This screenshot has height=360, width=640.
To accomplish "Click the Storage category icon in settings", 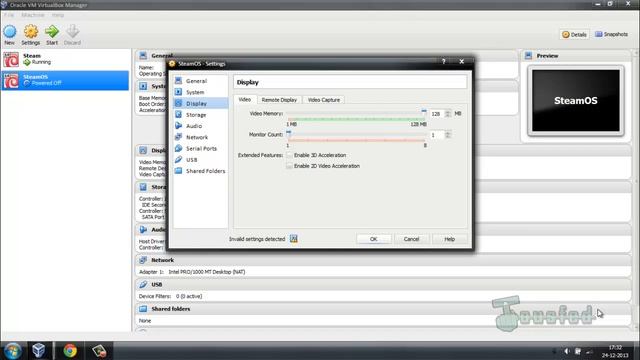I will 178,114.
